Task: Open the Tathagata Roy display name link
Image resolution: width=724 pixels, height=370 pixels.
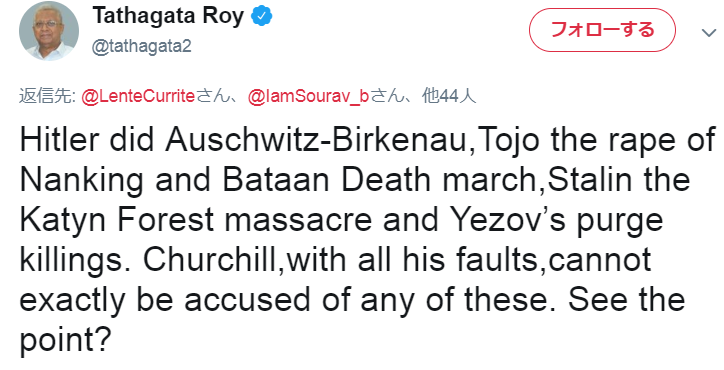Action: point(169,17)
